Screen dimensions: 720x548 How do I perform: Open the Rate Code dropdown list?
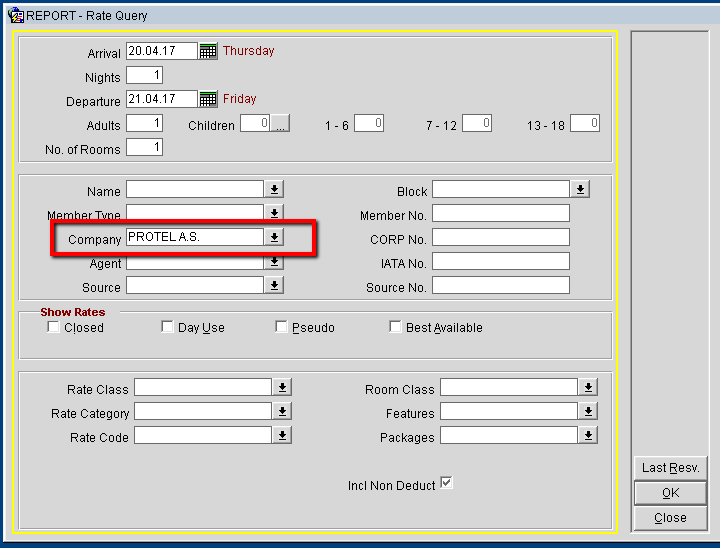click(282, 435)
